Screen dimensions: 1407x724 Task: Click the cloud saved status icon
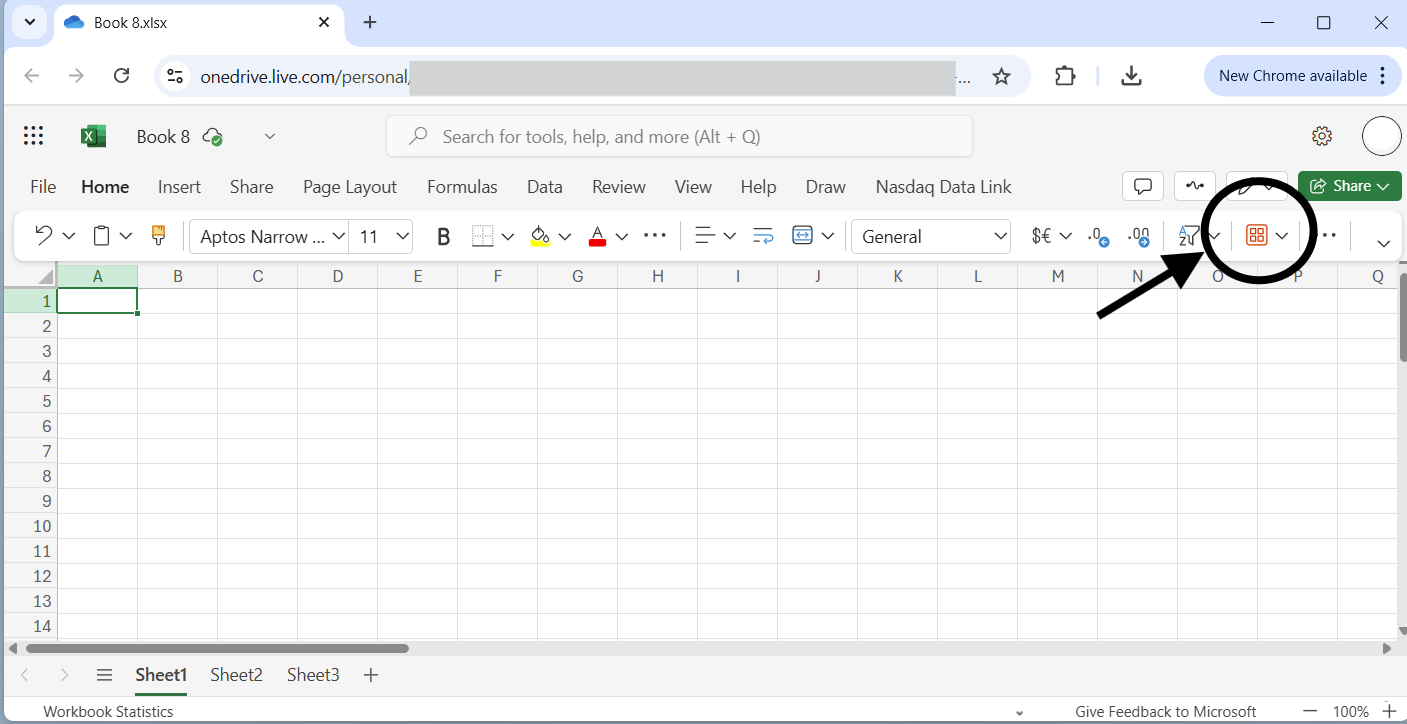point(212,136)
